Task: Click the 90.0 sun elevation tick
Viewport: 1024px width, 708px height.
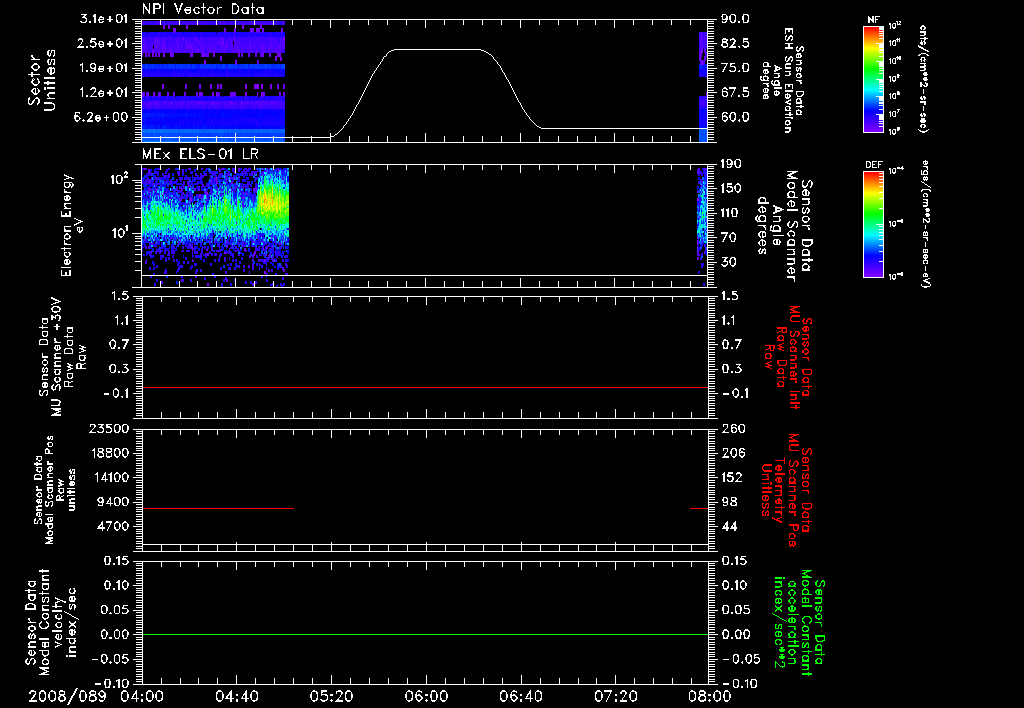Action: [736, 19]
